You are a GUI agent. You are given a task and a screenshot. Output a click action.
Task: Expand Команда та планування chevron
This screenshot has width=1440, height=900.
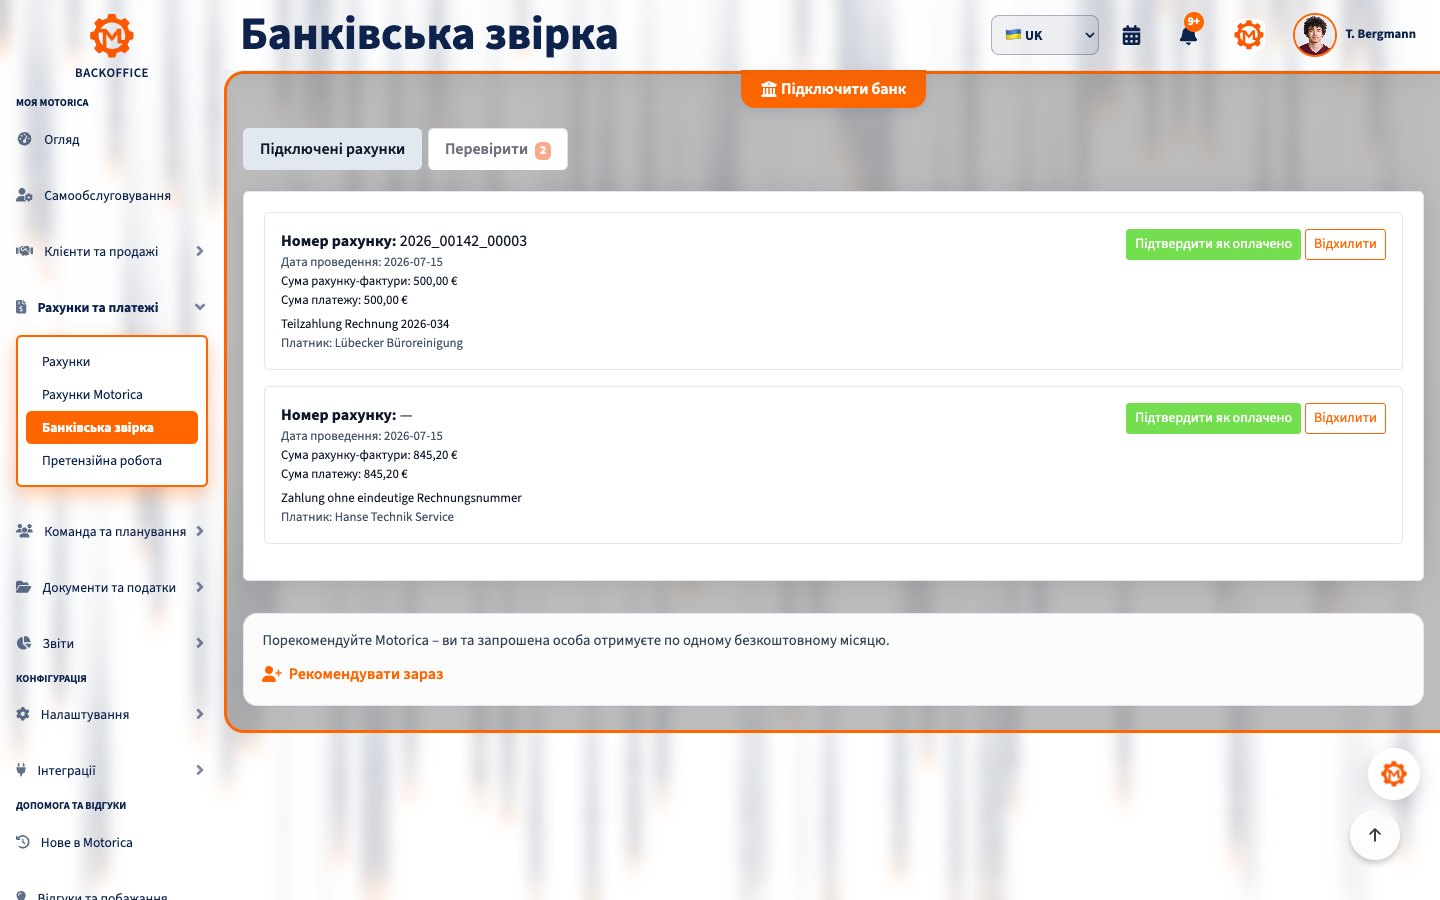click(200, 531)
